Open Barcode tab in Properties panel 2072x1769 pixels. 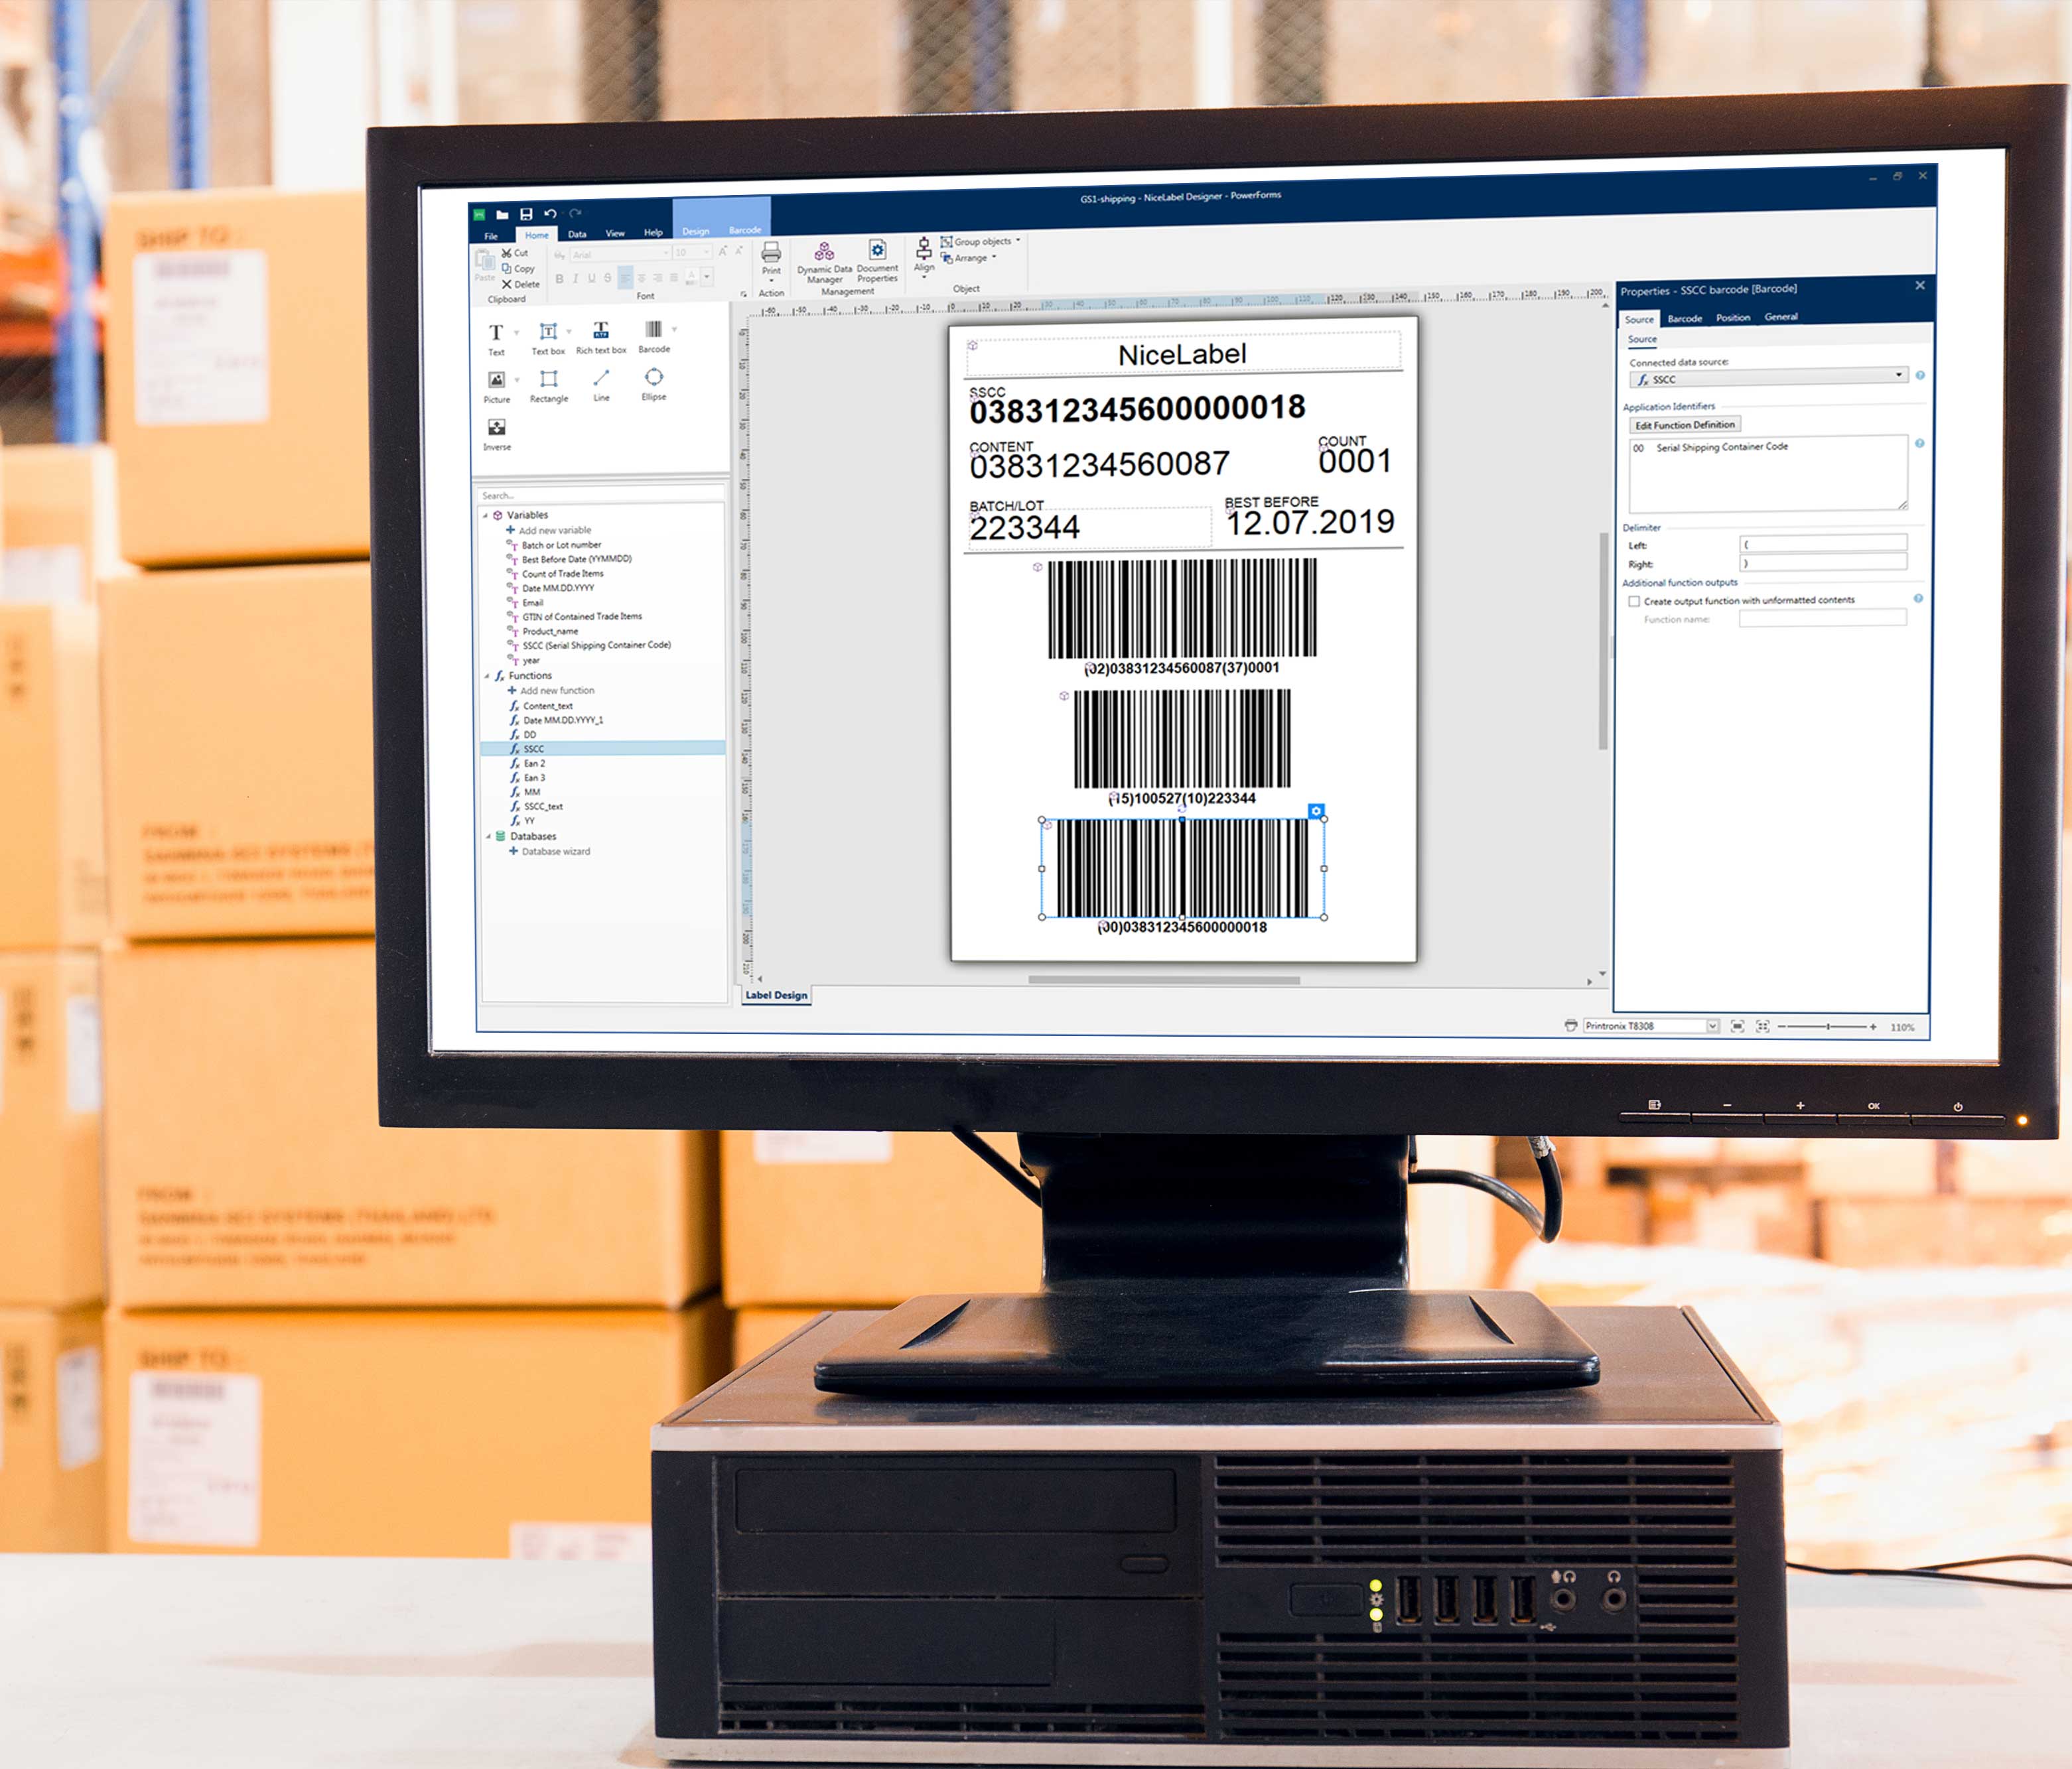click(1685, 318)
